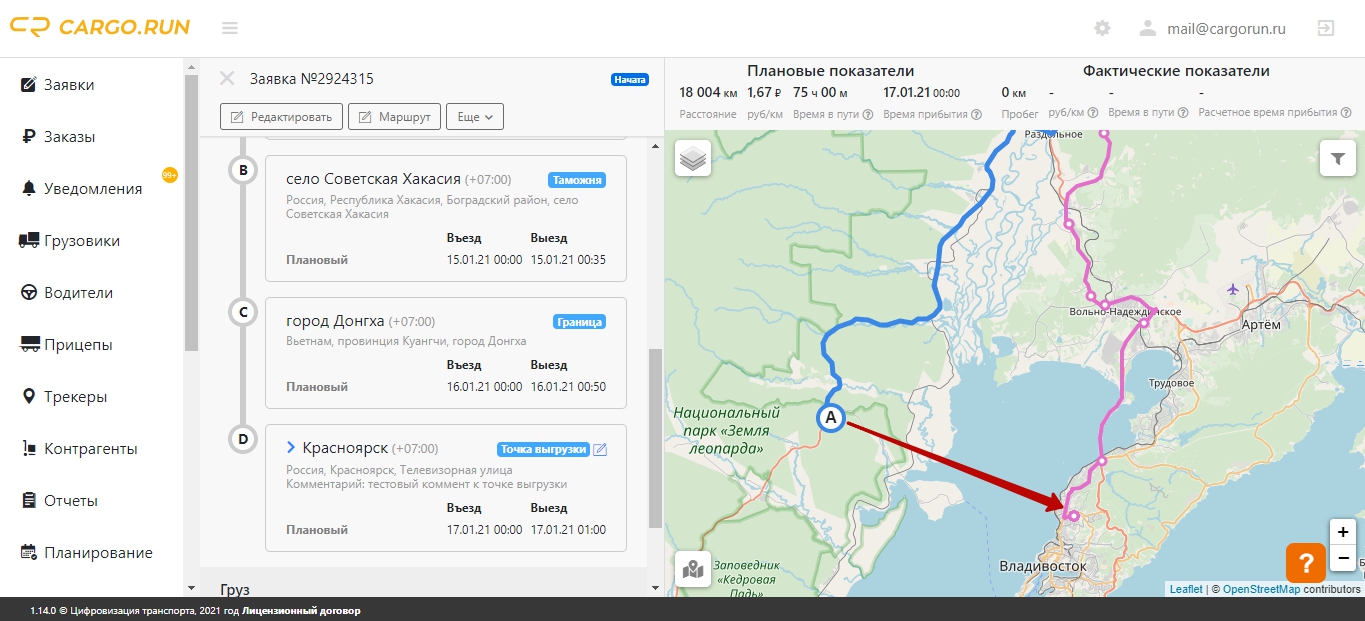Click the map view icon at bottom-left of map
Viewport: 1365px width, 621px height.
pyautogui.click(x=693, y=569)
